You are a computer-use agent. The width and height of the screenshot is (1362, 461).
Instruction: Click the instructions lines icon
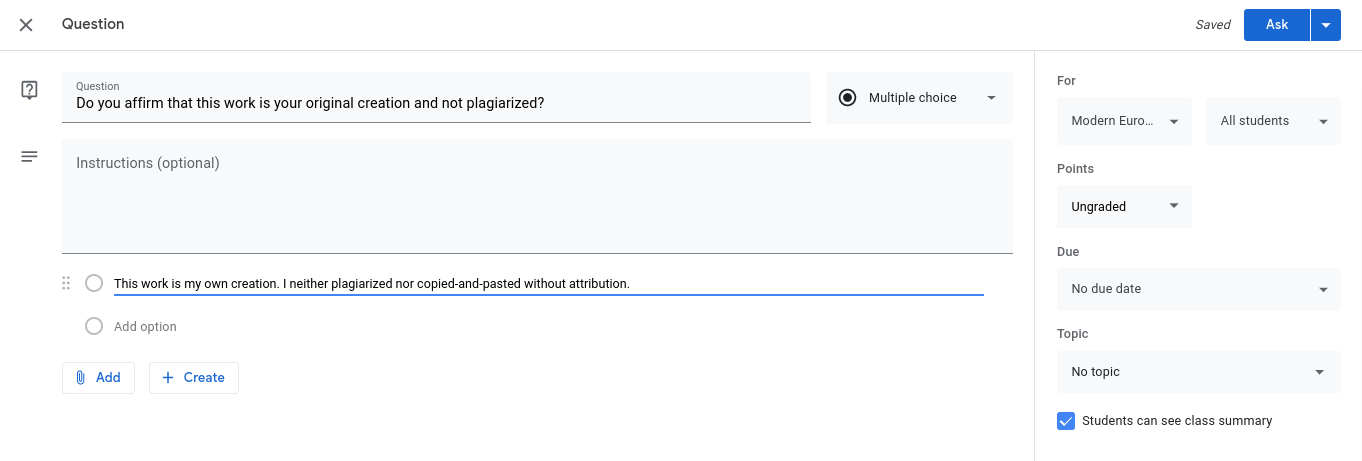pyautogui.click(x=29, y=157)
